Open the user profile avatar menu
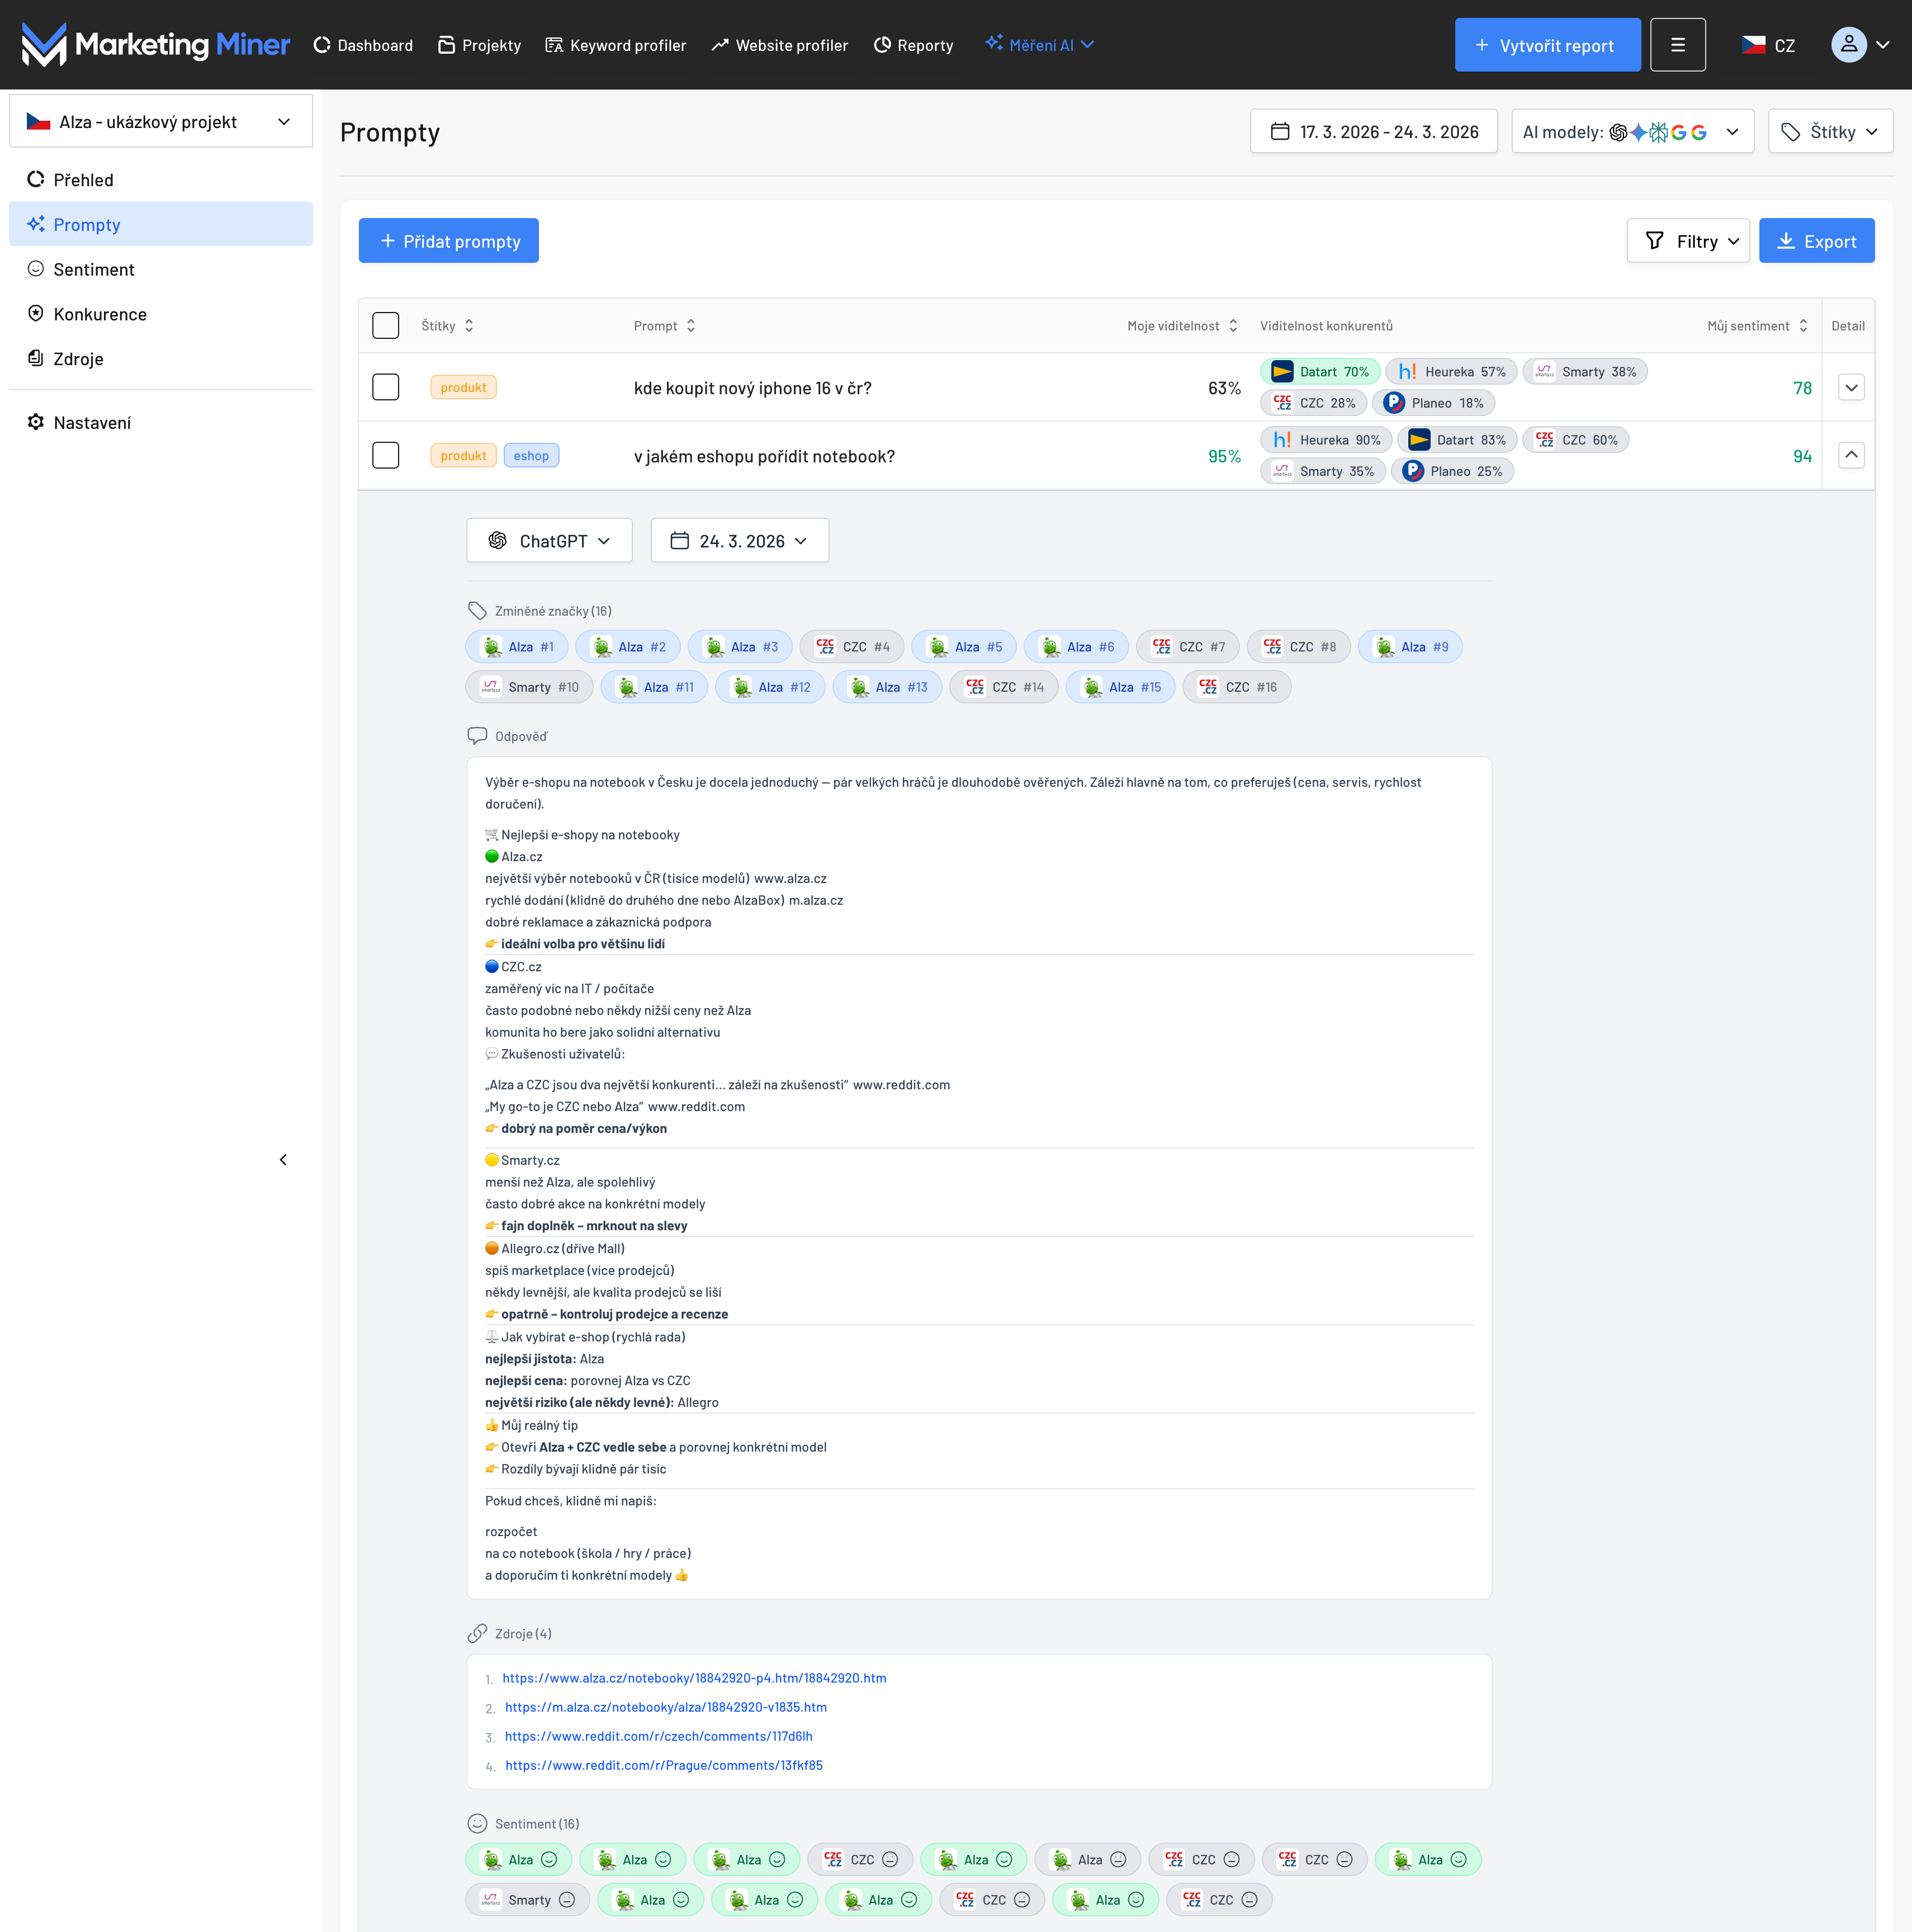1912x1932 pixels. click(x=1848, y=45)
